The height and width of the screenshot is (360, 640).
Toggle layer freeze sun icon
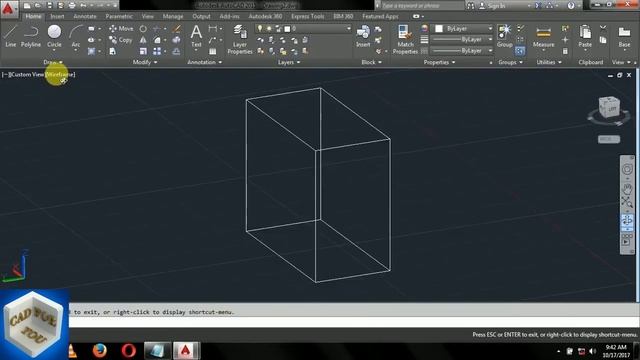coord(269,29)
